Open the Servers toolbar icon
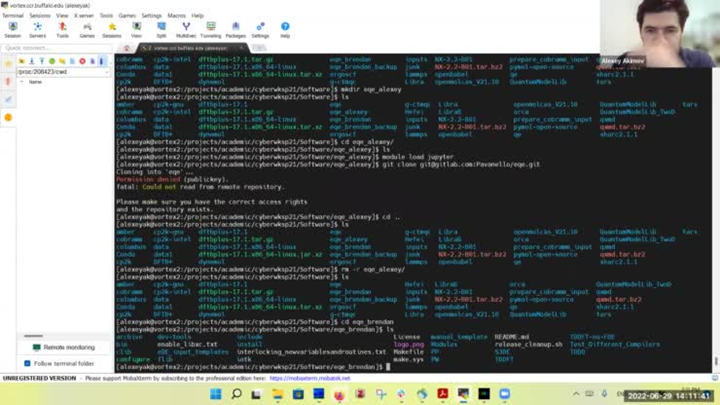 37,29
